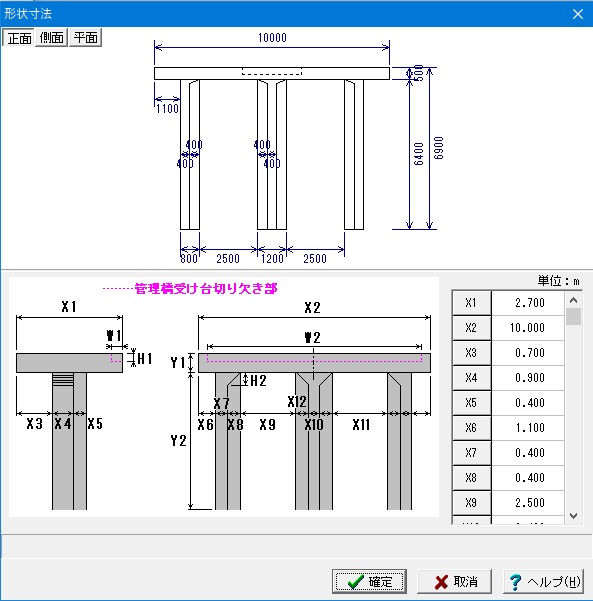Switch to the 正面 view tab

coord(18,38)
